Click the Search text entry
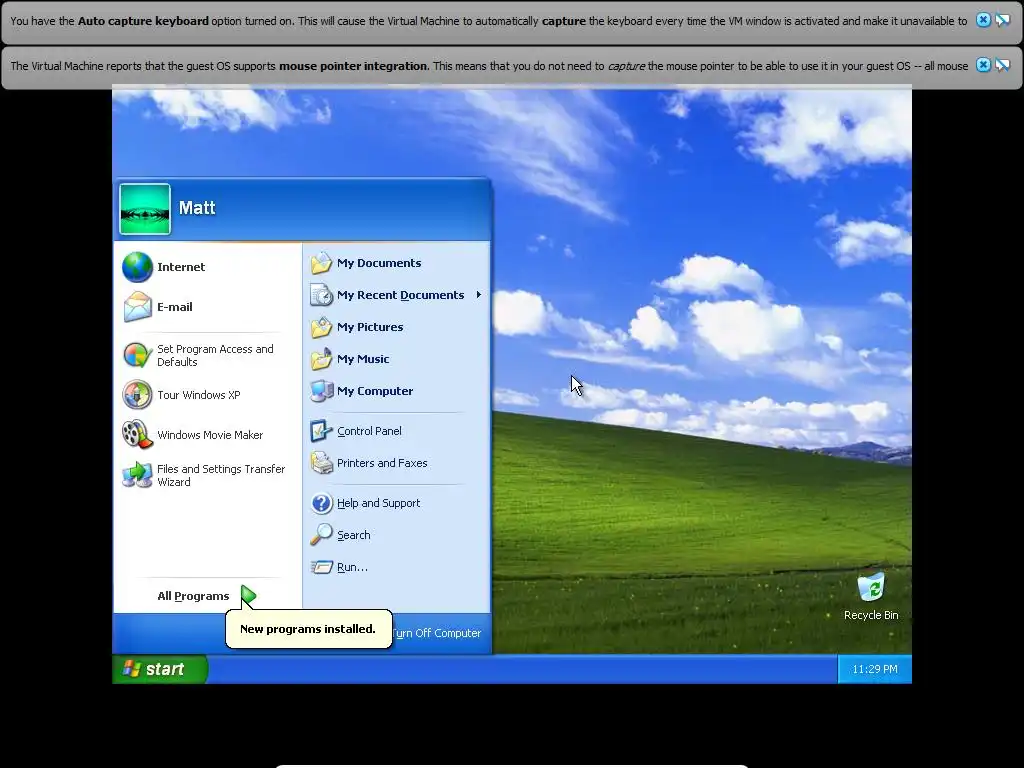This screenshot has height=768, width=1024. tap(353, 535)
